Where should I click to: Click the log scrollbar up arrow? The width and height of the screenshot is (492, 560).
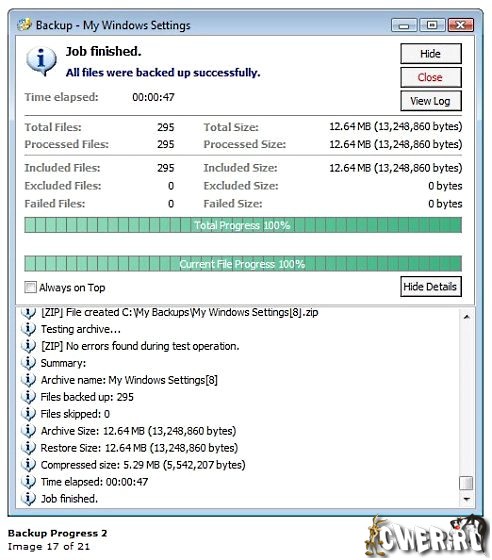pos(466,317)
